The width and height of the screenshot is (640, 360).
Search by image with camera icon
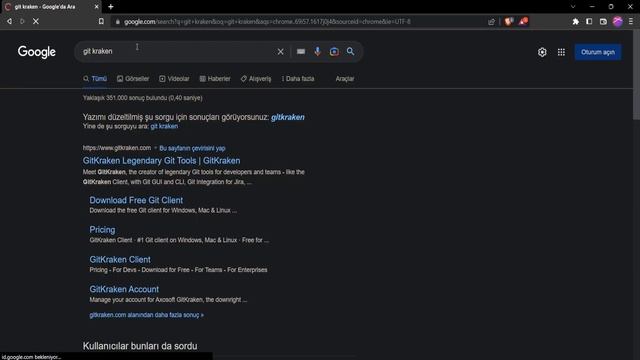tap(334, 51)
